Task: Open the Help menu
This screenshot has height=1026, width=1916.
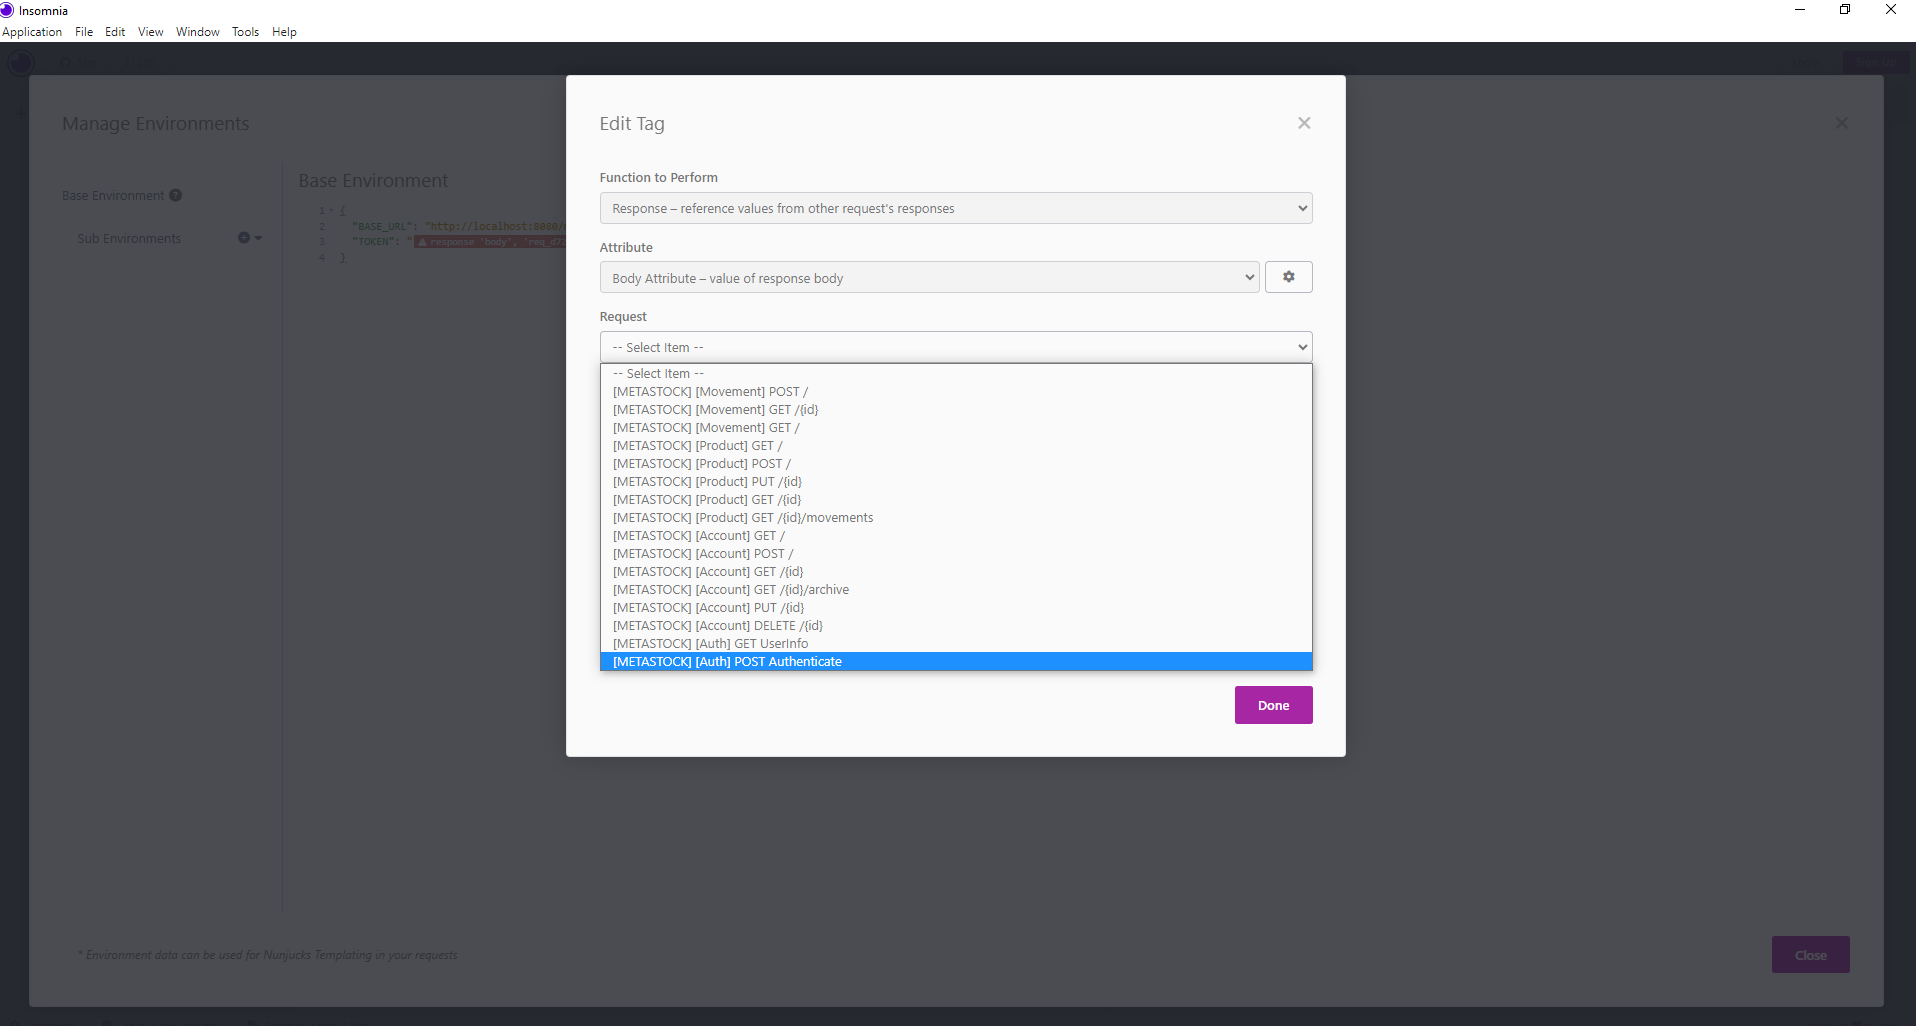Action: (x=284, y=32)
